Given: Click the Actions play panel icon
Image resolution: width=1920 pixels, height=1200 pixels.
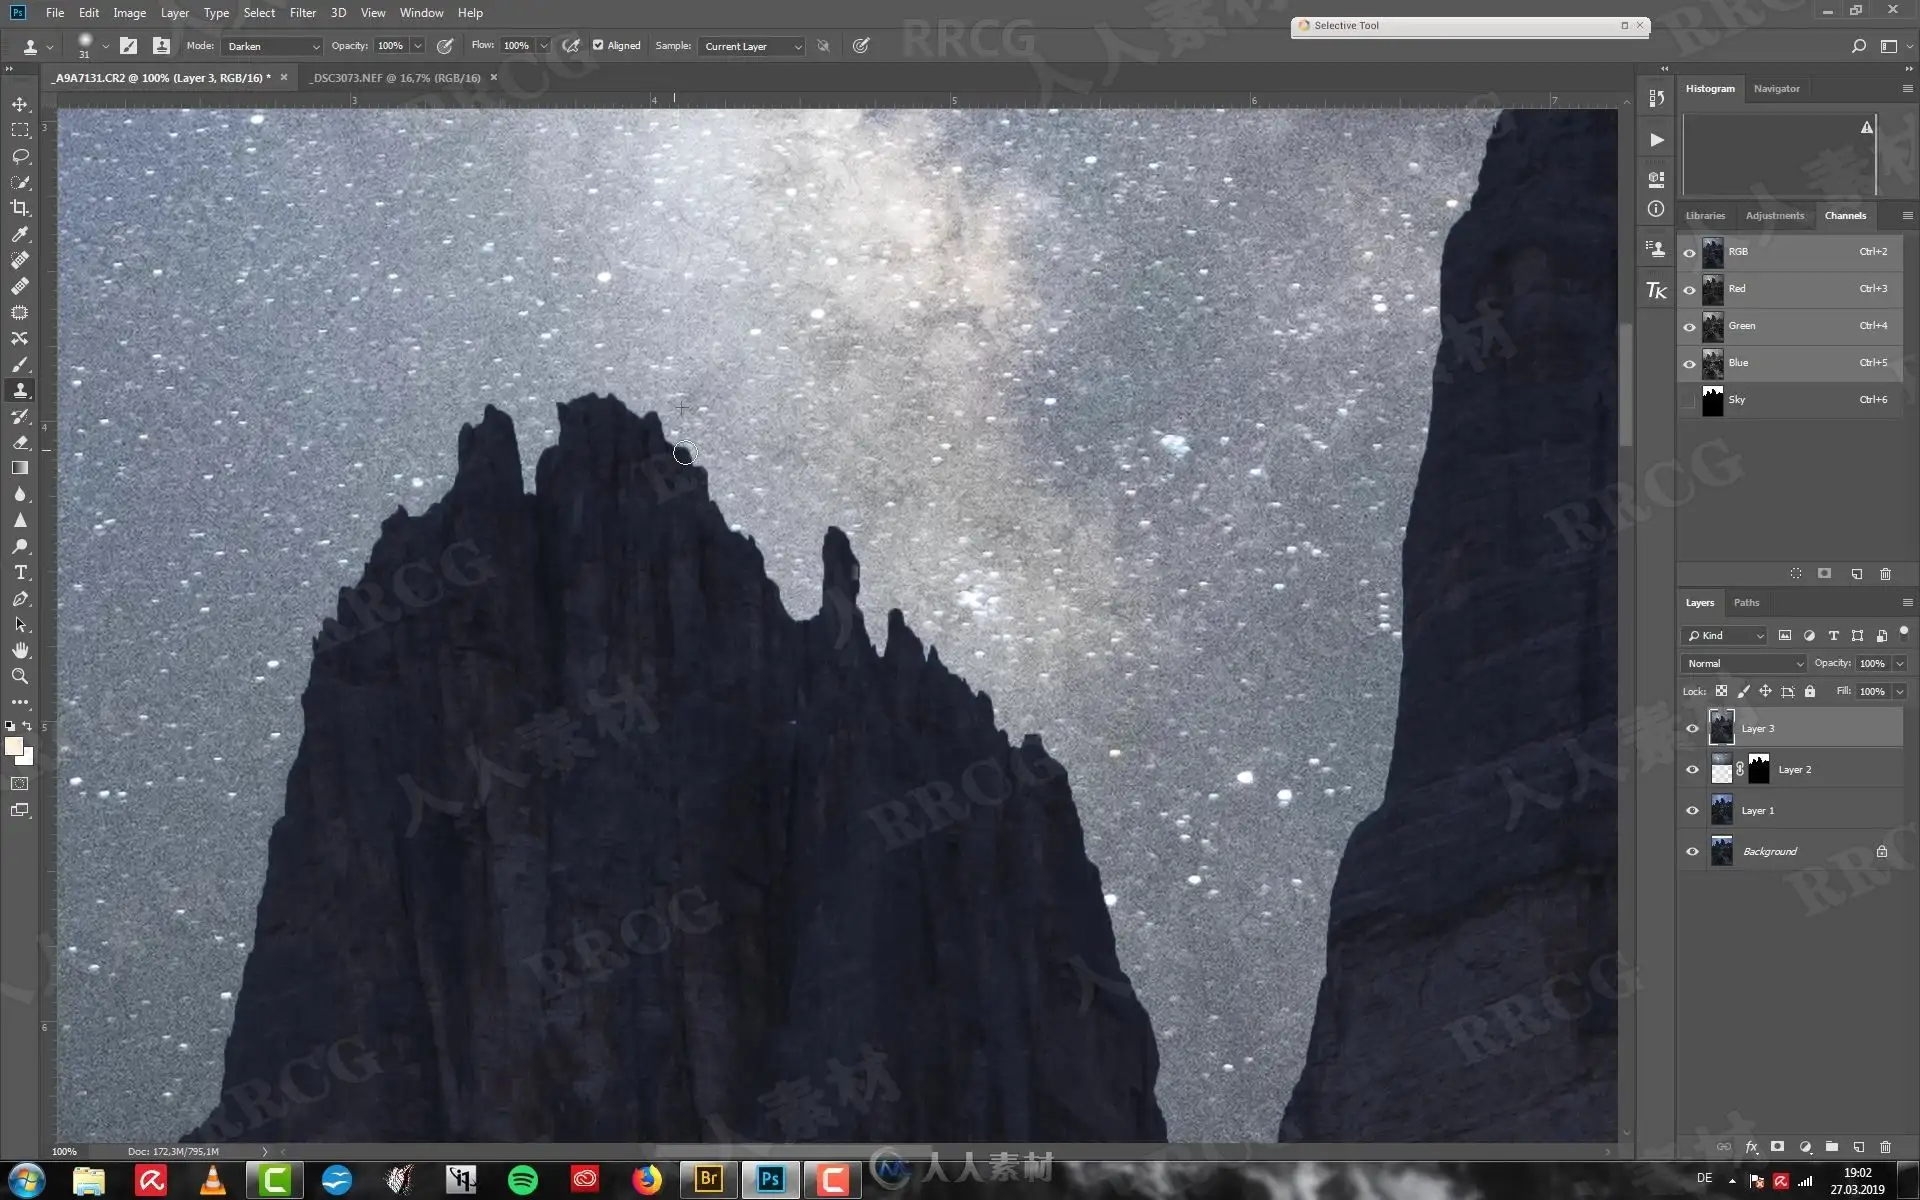Looking at the screenshot, I should [1656, 140].
